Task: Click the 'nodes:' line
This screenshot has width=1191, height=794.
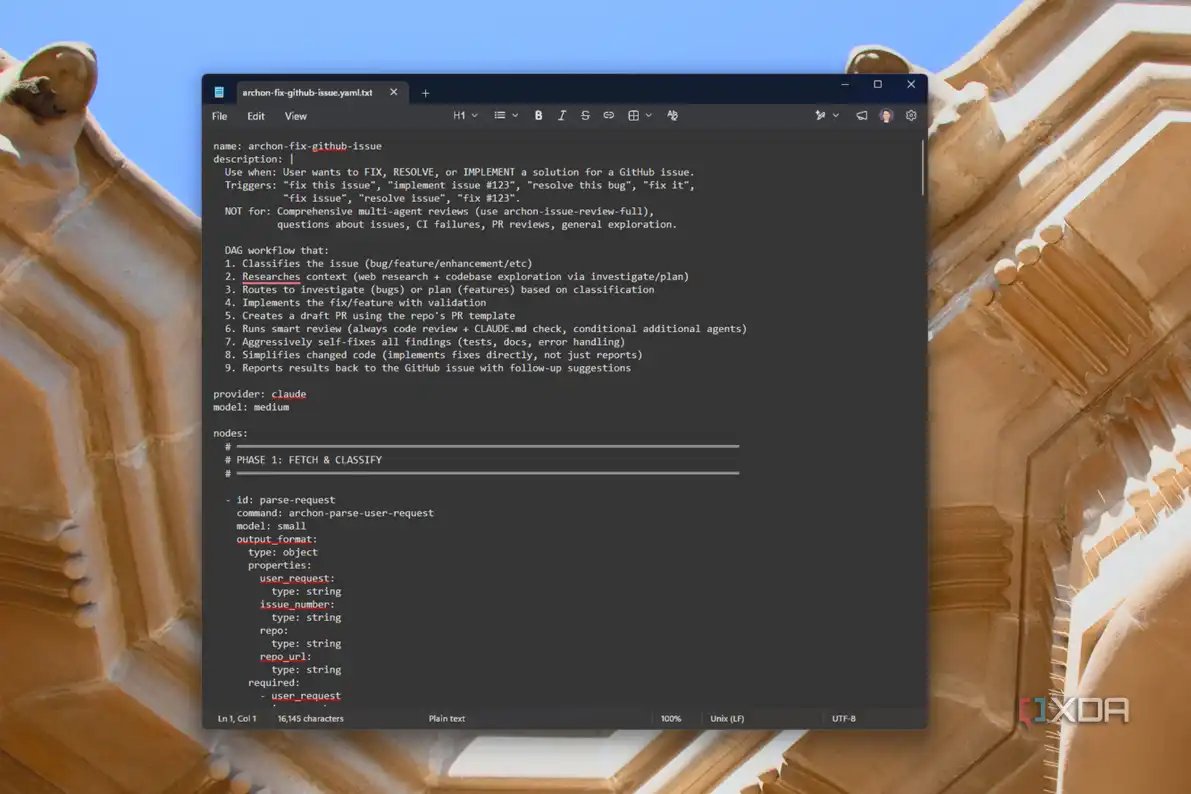Action: 230,433
